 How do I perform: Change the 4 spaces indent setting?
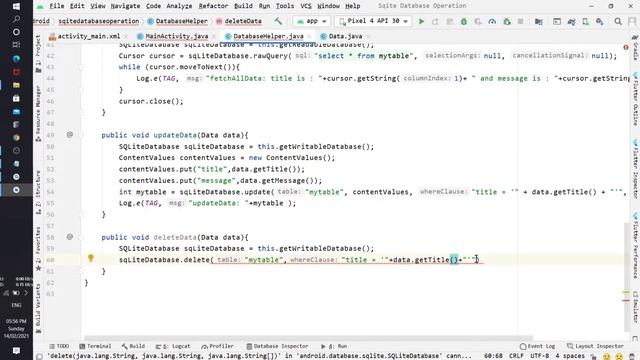(570, 356)
